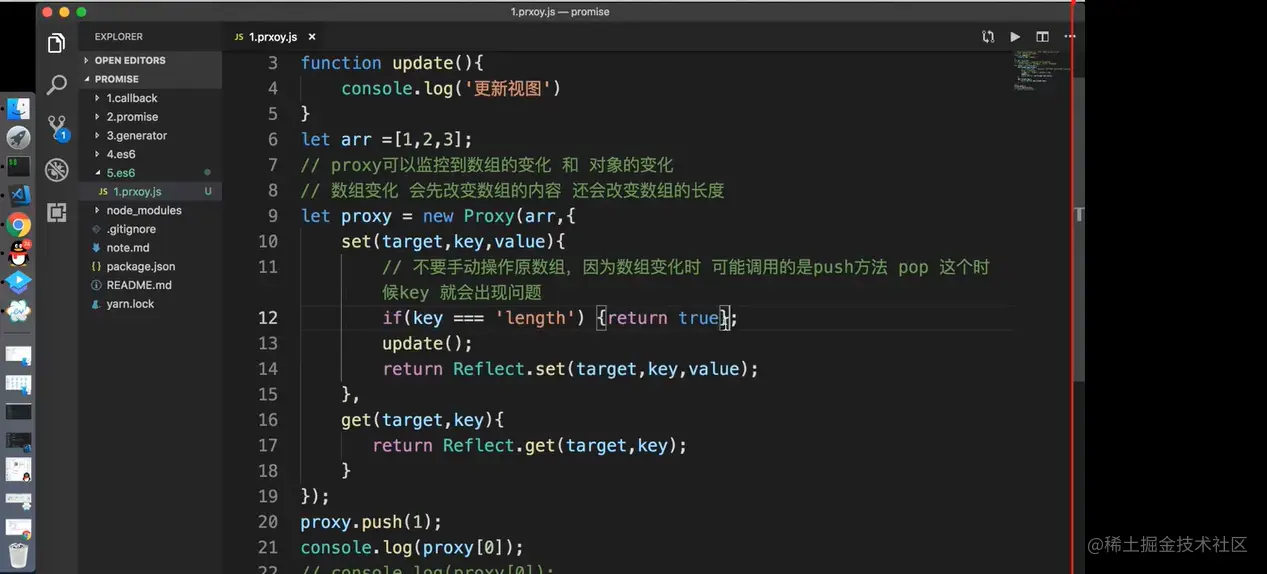Click console.log(proxy[0]); on line 21
Screen dimensions: 1267x574
(412, 548)
